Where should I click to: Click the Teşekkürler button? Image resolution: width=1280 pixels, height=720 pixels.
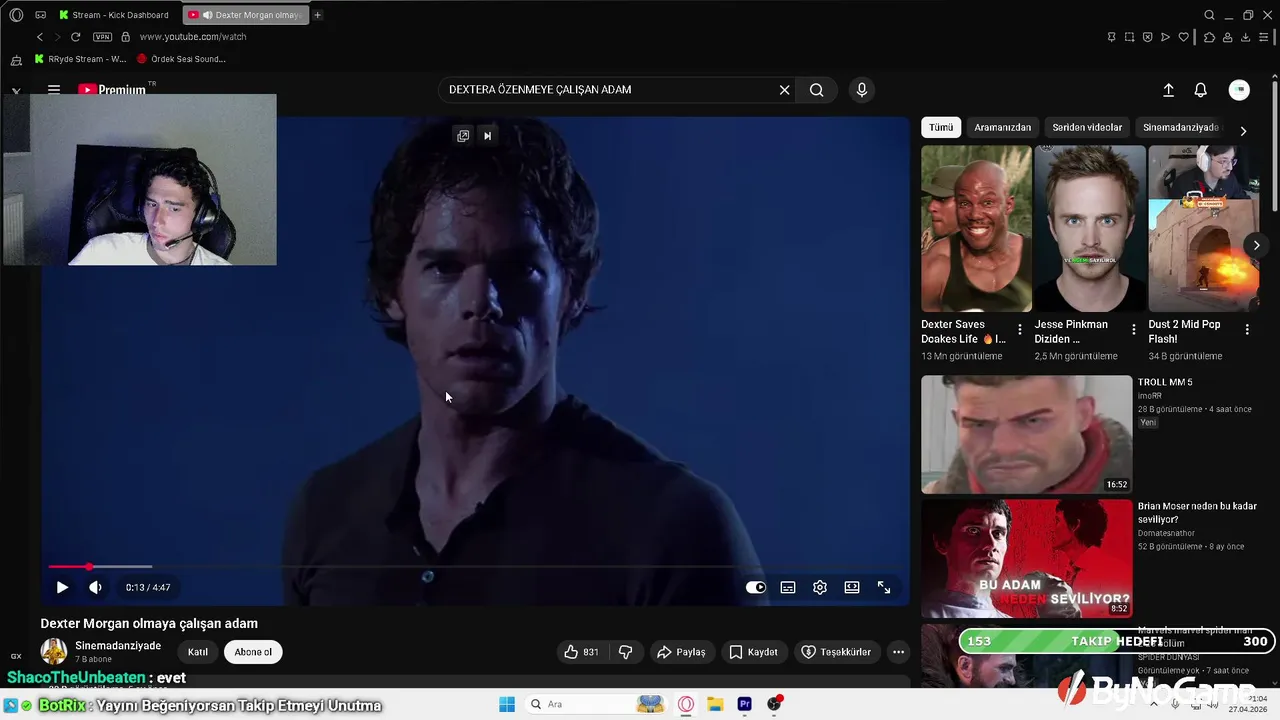(x=836, y=652)
